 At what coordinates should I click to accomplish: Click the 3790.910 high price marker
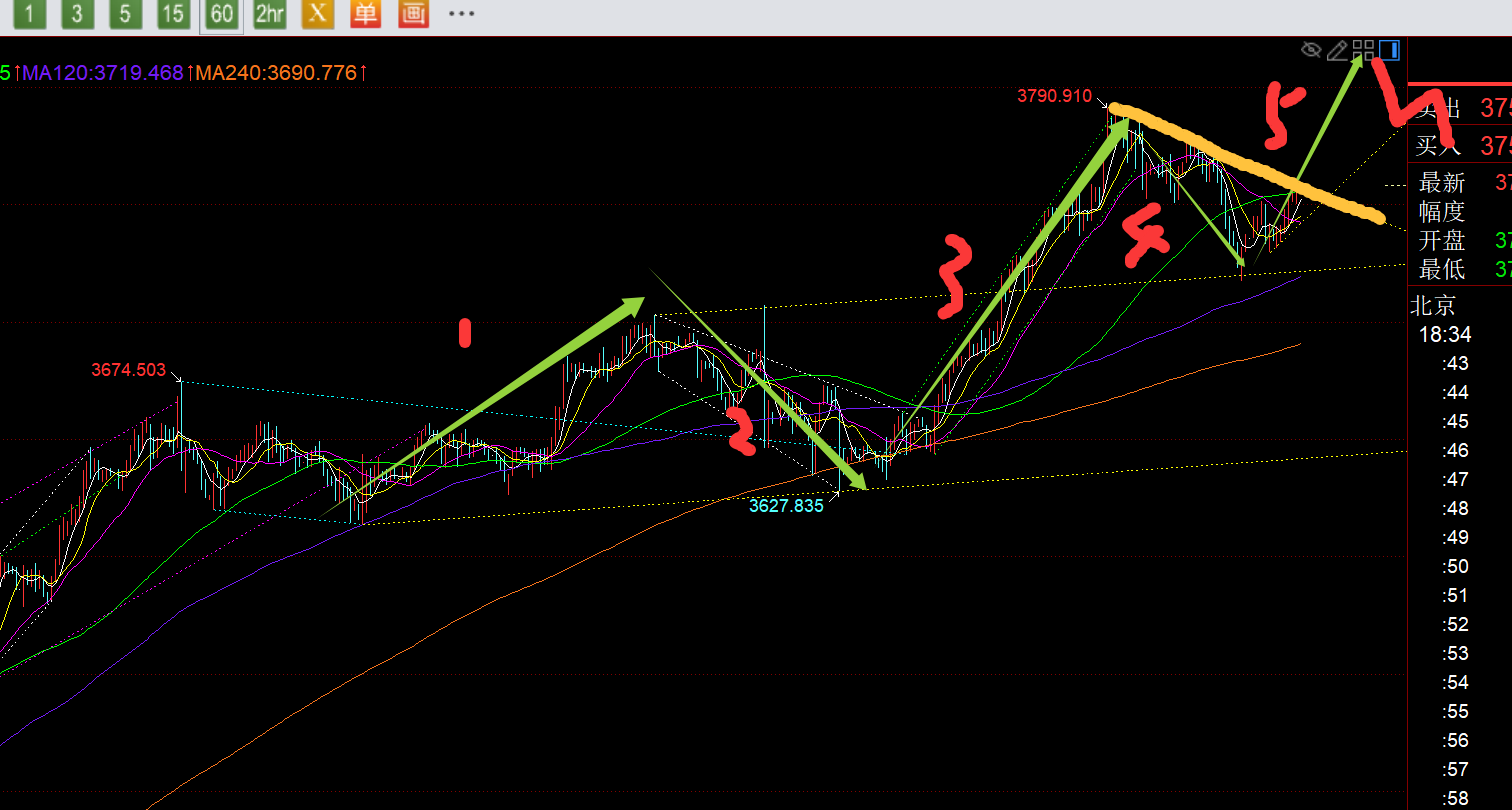[1055, 96]
